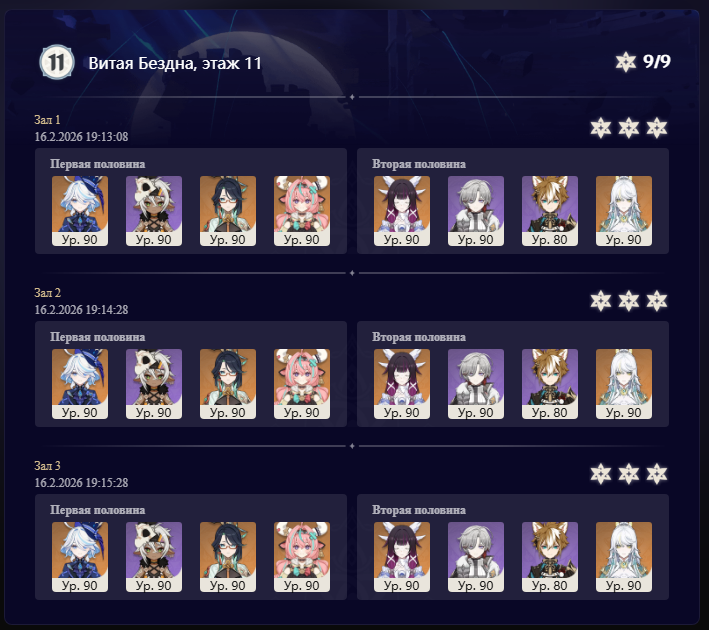Click third star of Зал 2 rating
Screen dimensions: 709x630
pos(657,301)
